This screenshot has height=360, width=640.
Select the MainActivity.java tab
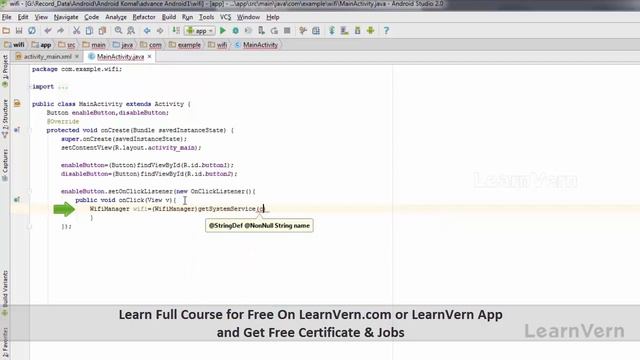(x=120, y=57)
